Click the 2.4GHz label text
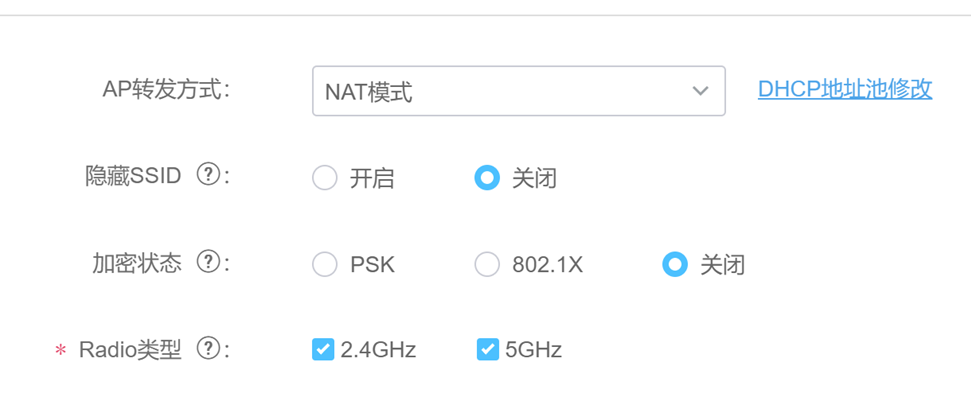 point(378,350)
